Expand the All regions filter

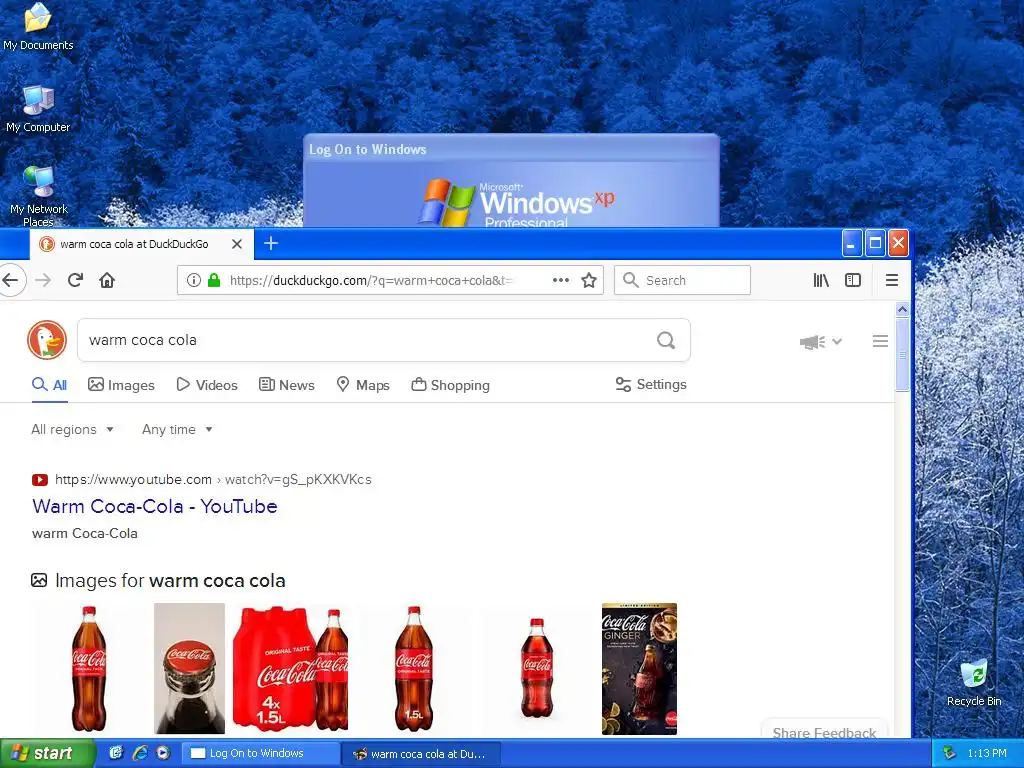tap(72, 430)
